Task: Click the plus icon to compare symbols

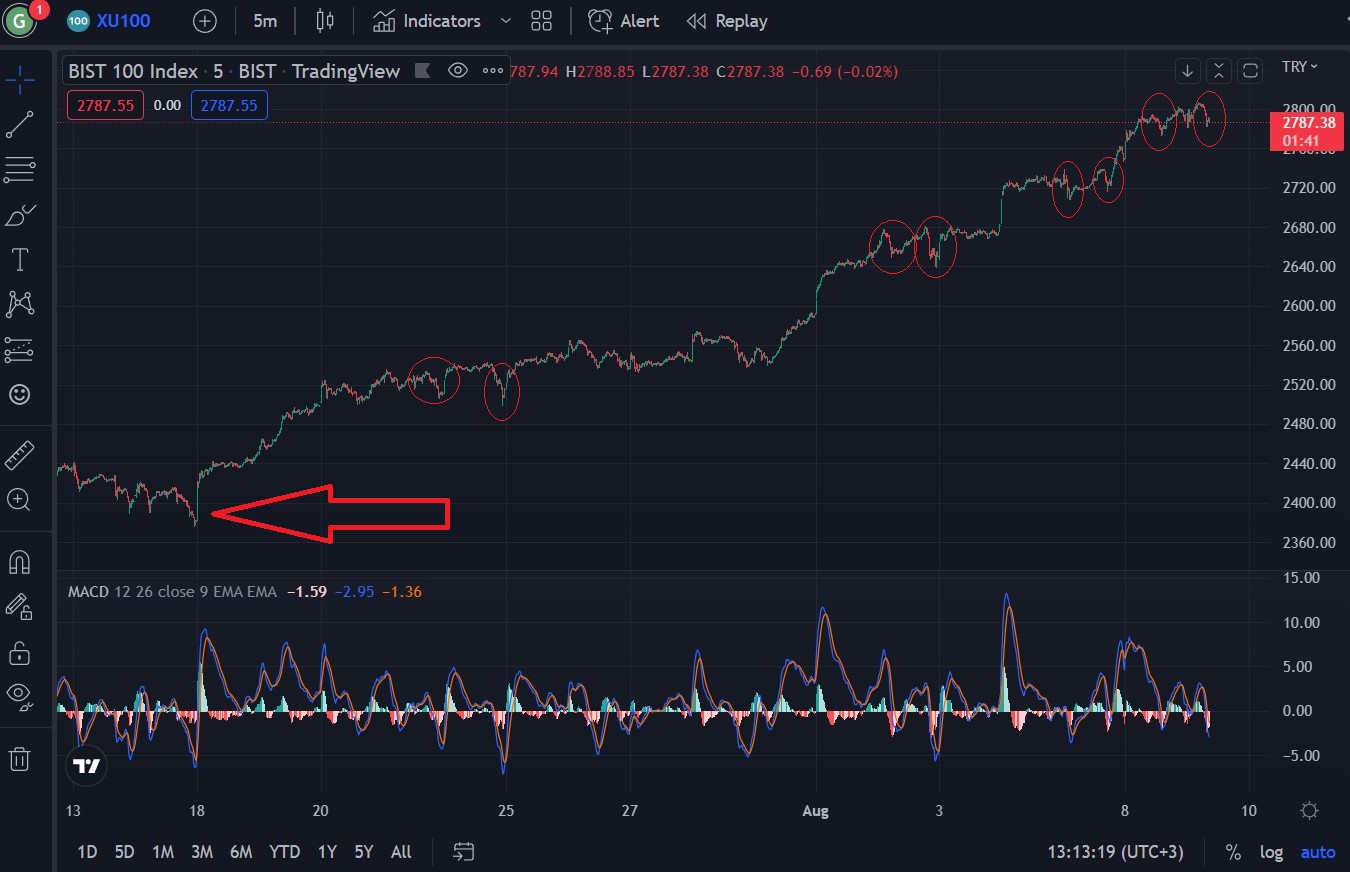Action: click(205, 21)
